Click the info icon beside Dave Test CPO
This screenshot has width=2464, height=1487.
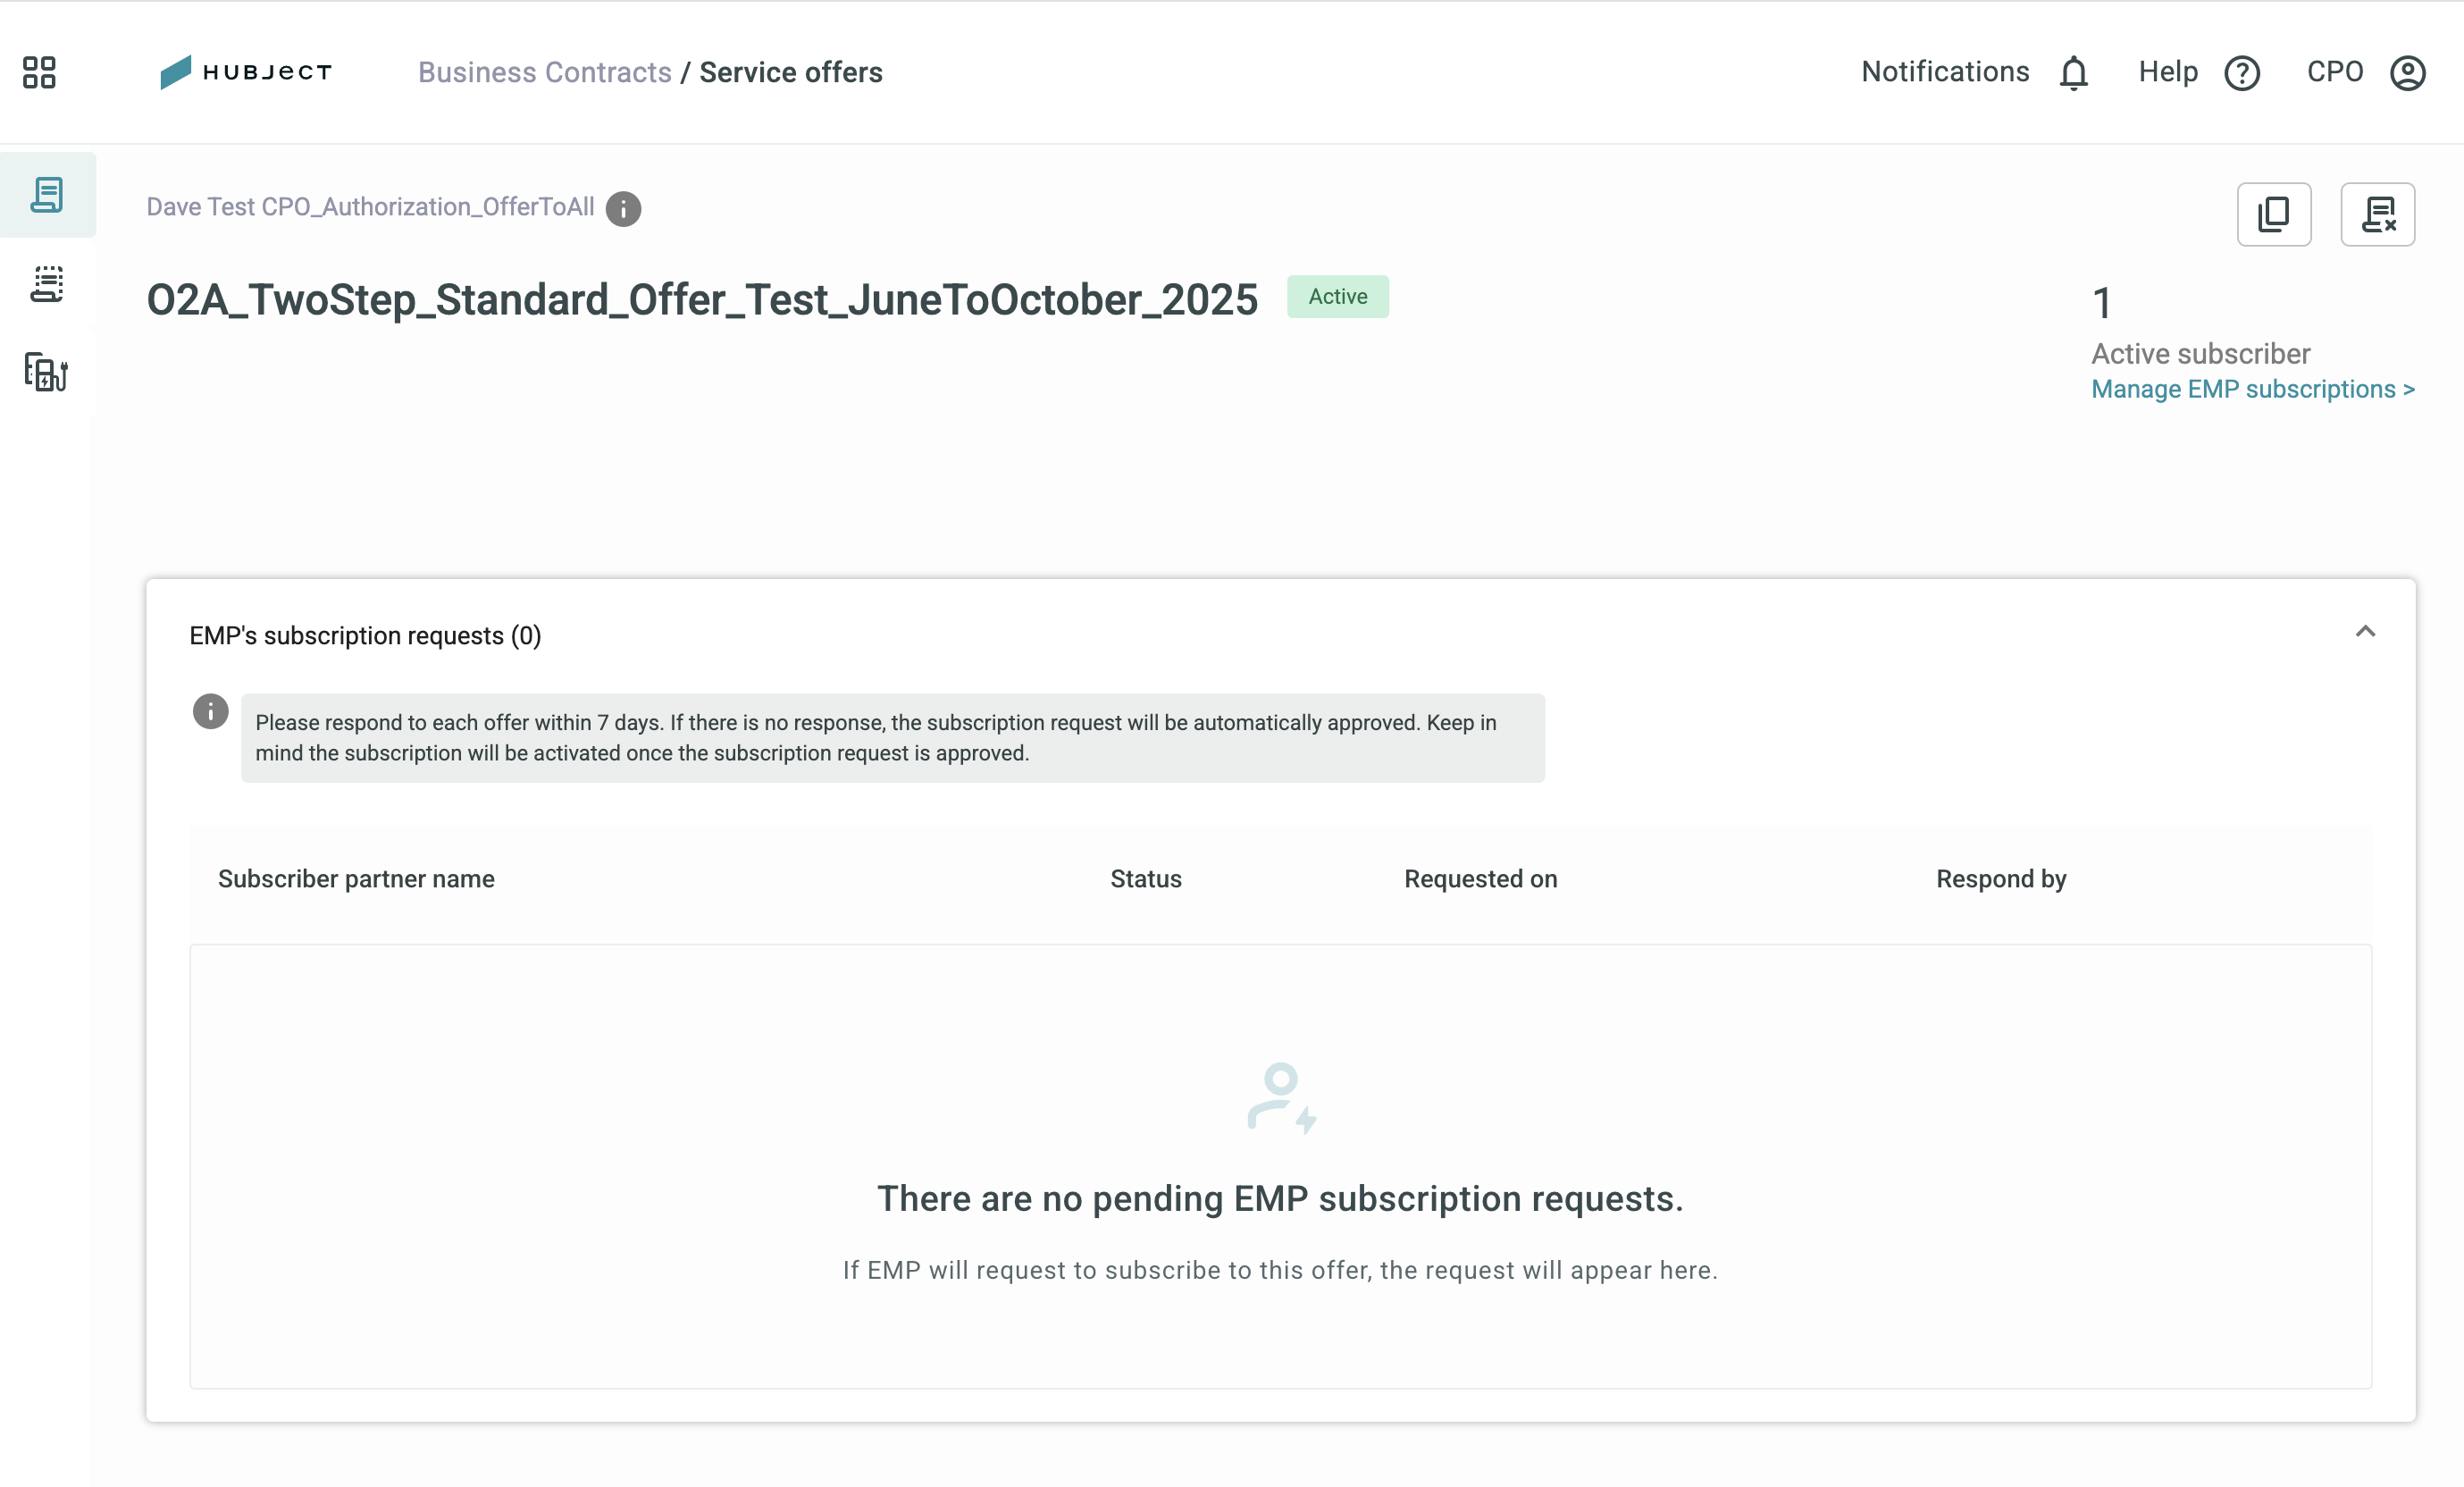(x=623, y=209)
